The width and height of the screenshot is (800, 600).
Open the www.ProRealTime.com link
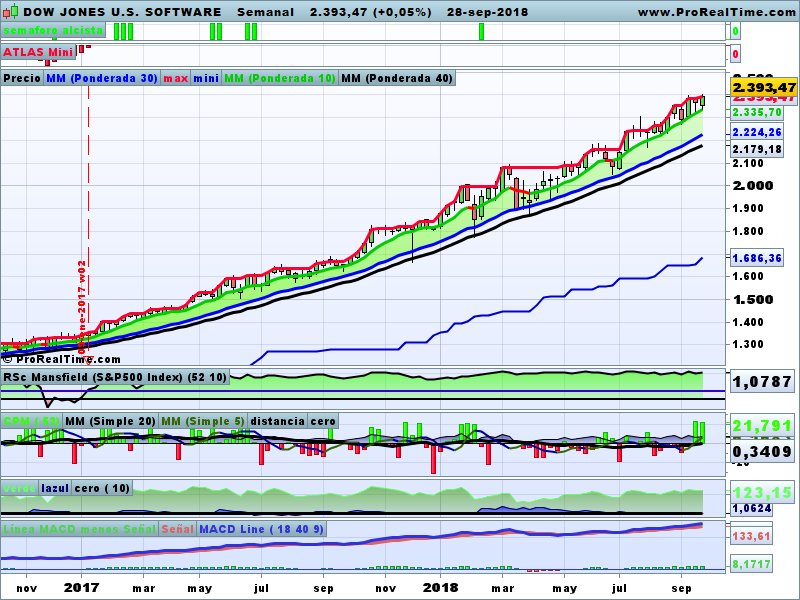718,12
